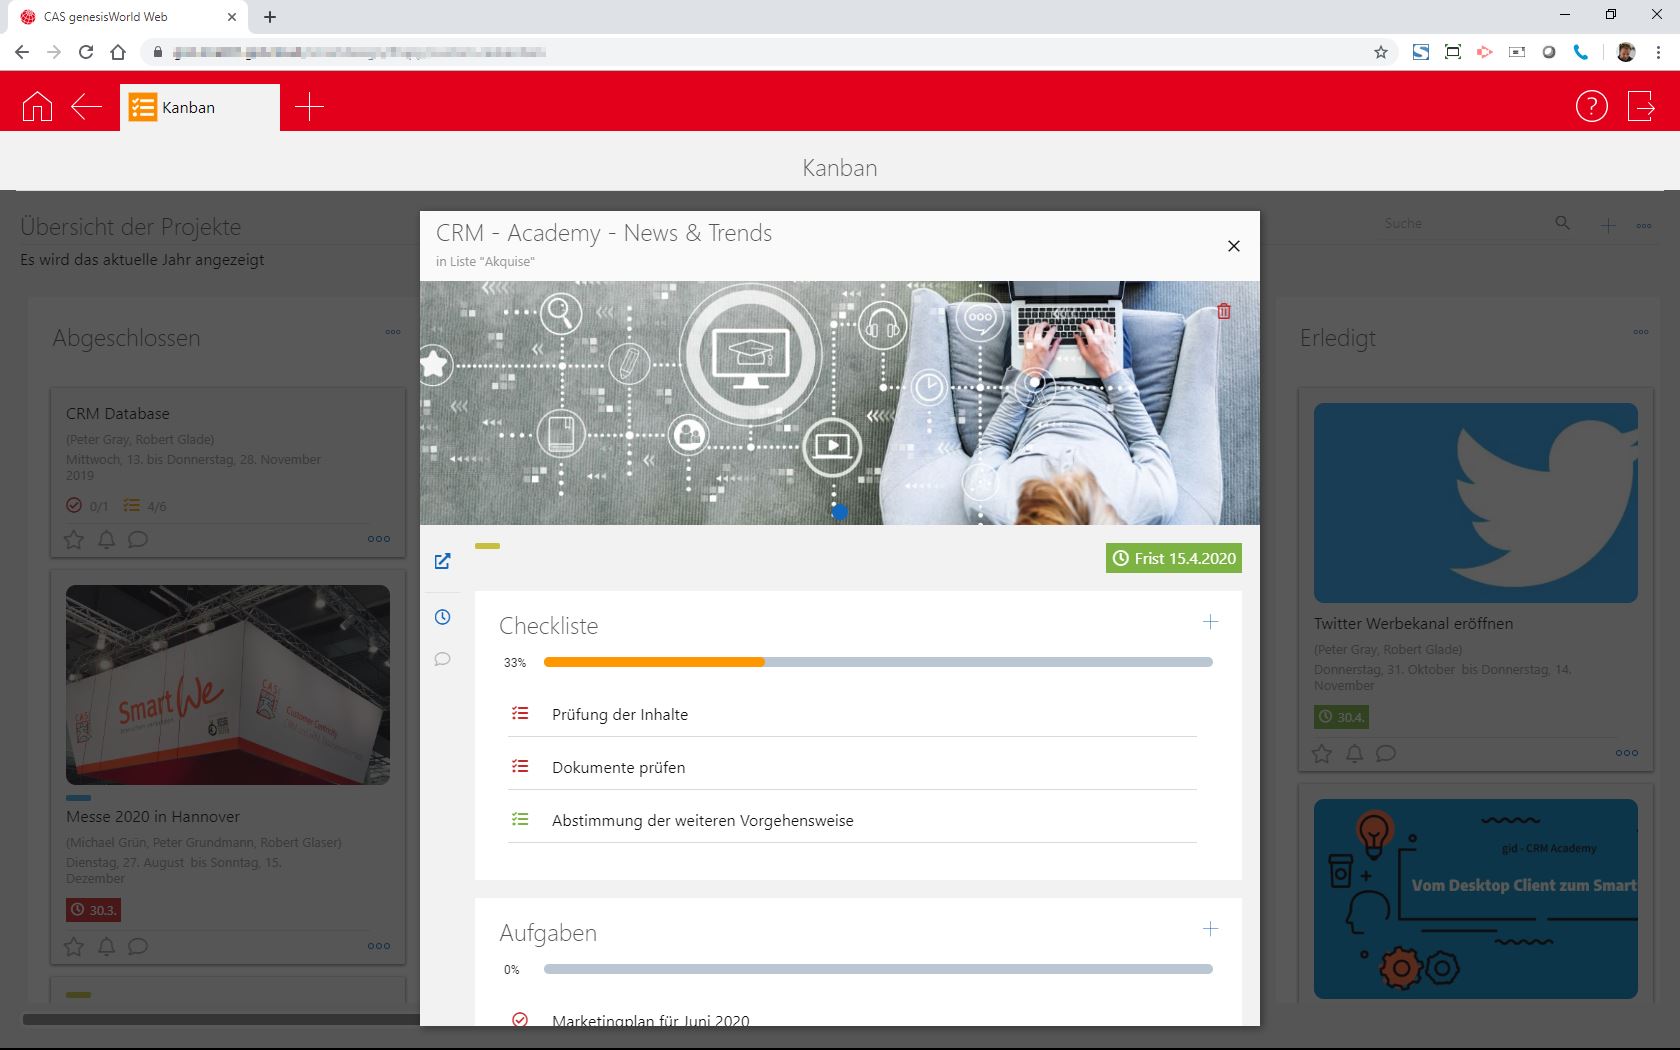Image resolution: width=1680 pixels, height=1050 pixels.
Task: Open Abstimmung der weiteren Vorgehensweise entry
Action: coord(703,820)
